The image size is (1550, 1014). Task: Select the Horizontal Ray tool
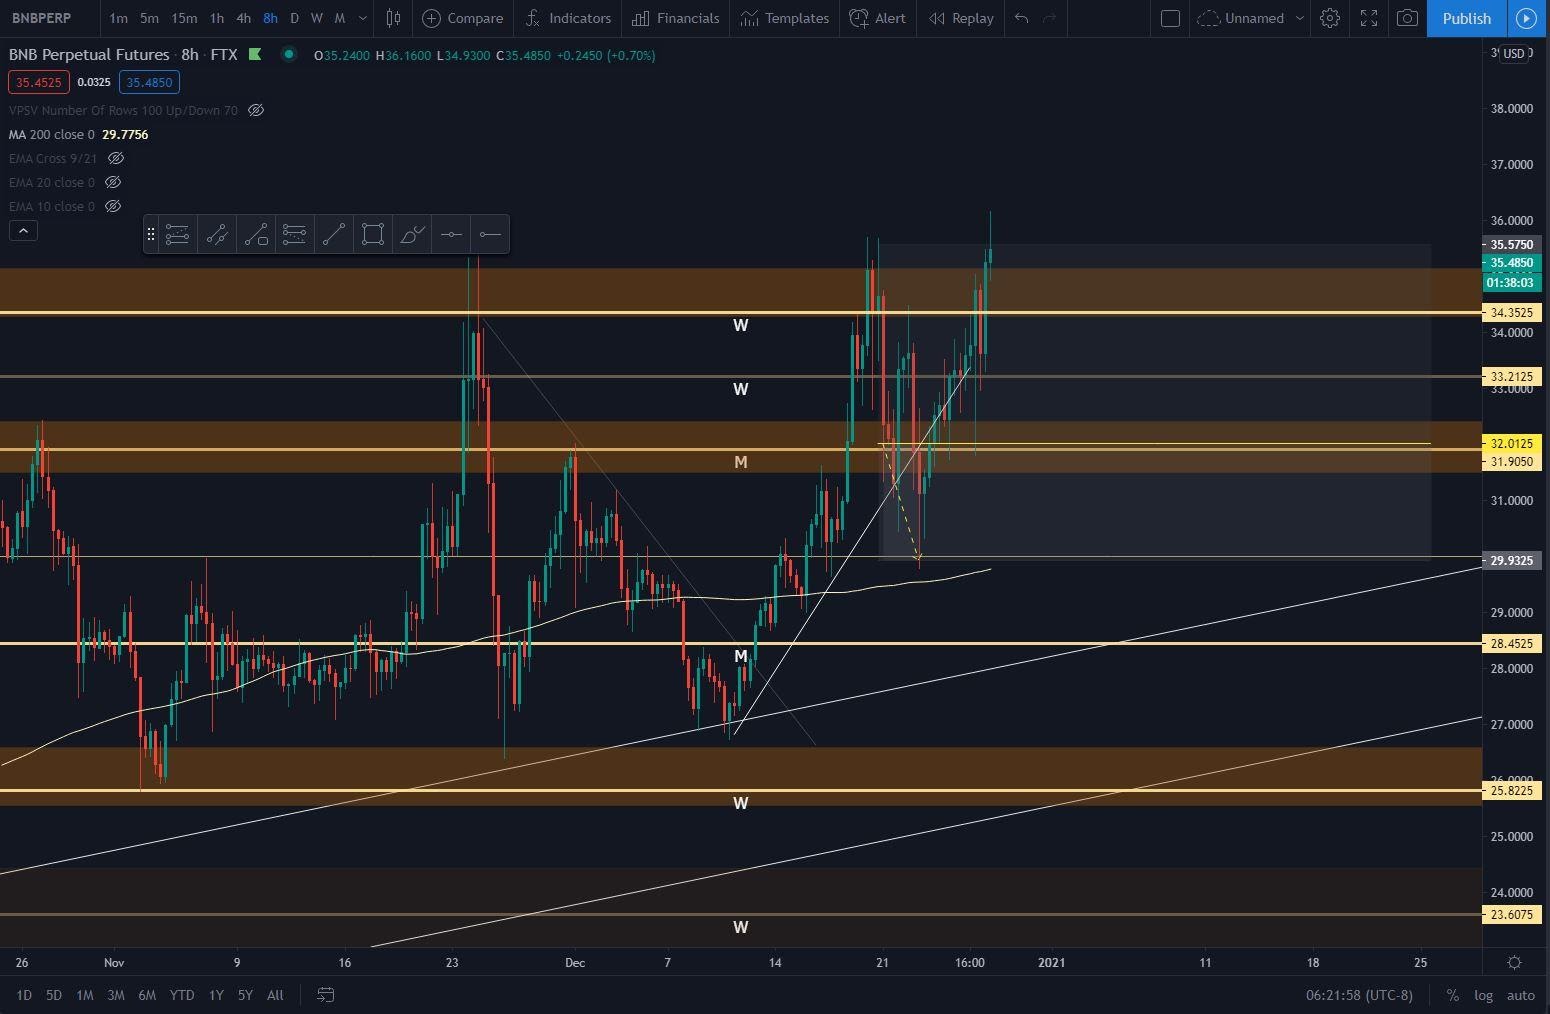490,234
